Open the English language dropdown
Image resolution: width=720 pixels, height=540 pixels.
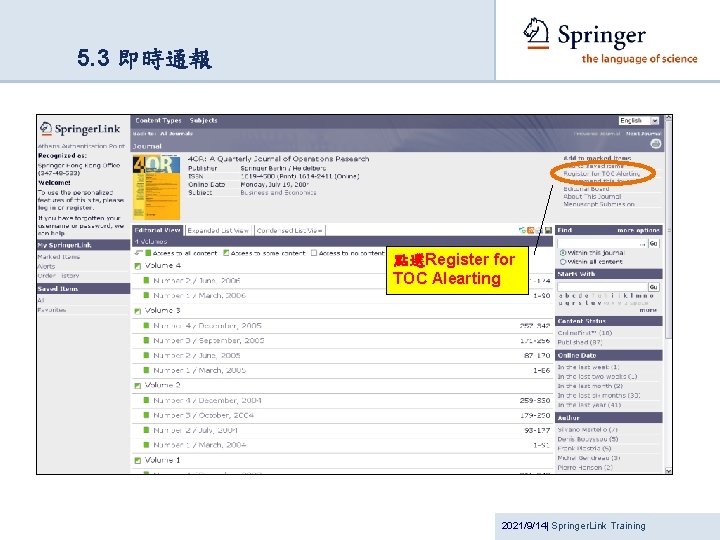[639, 121]
